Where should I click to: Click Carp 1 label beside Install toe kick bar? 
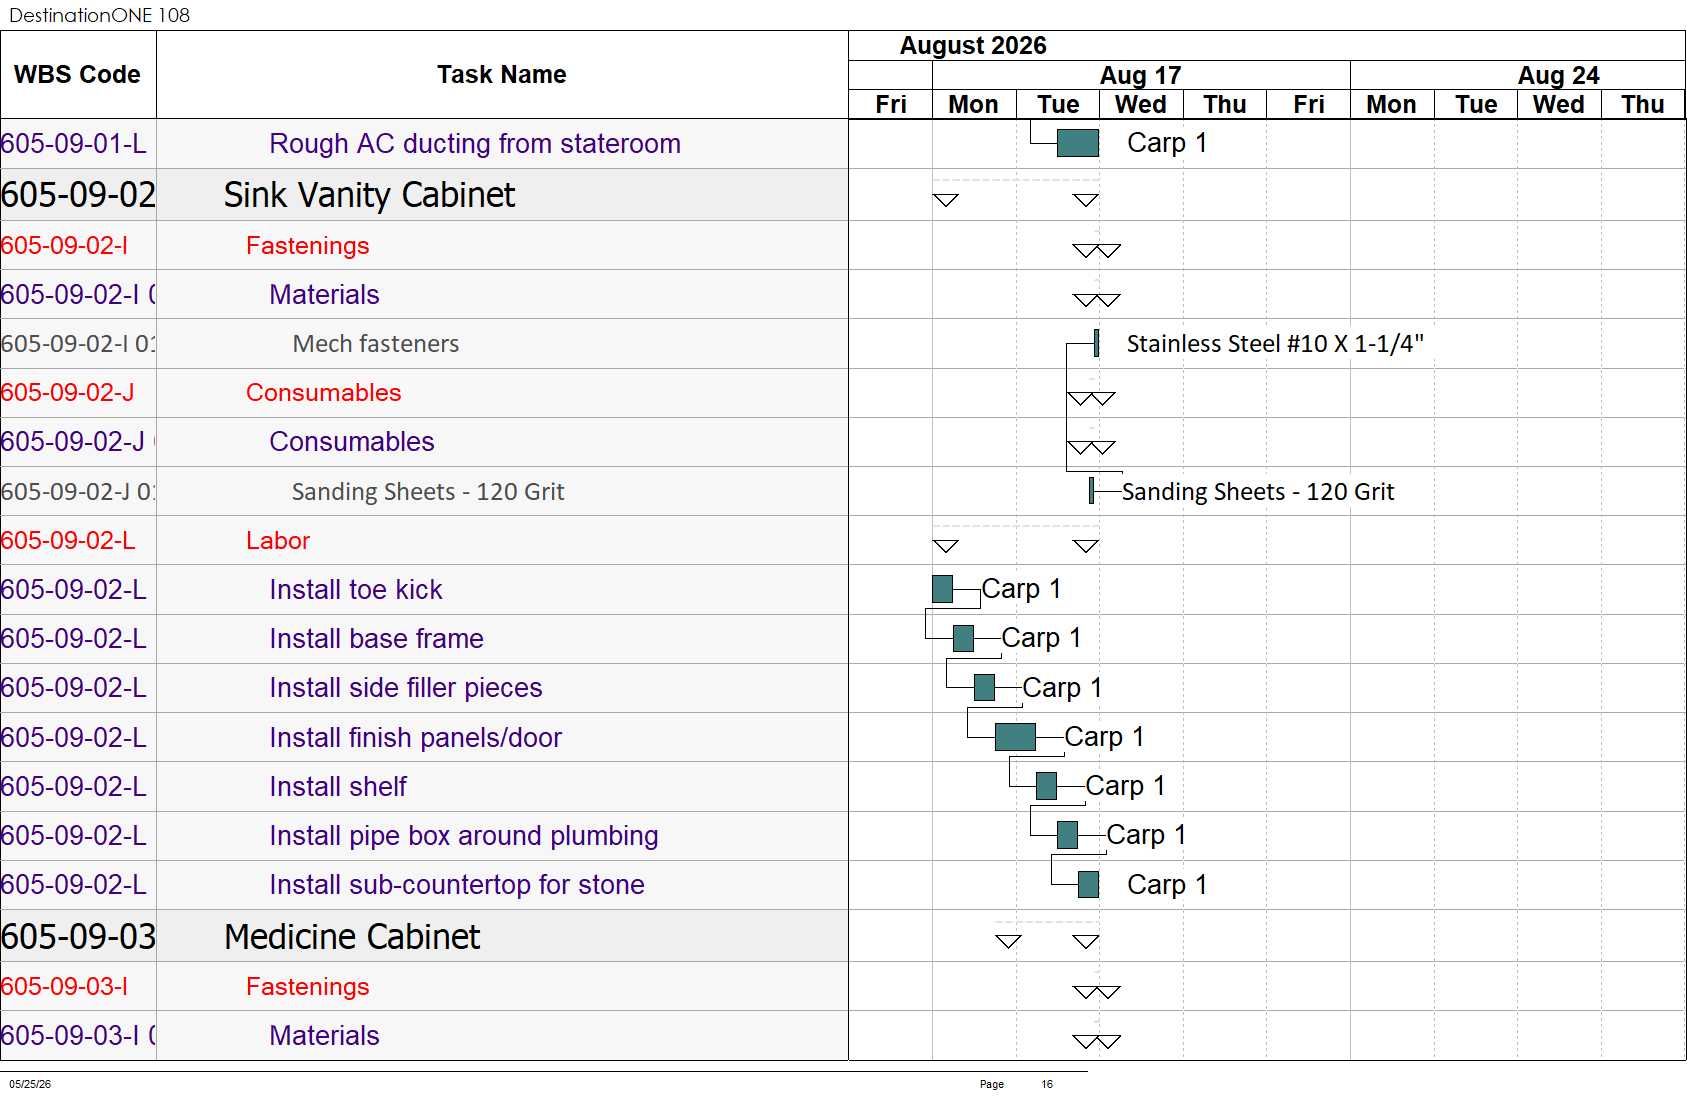click(1021, 589)
